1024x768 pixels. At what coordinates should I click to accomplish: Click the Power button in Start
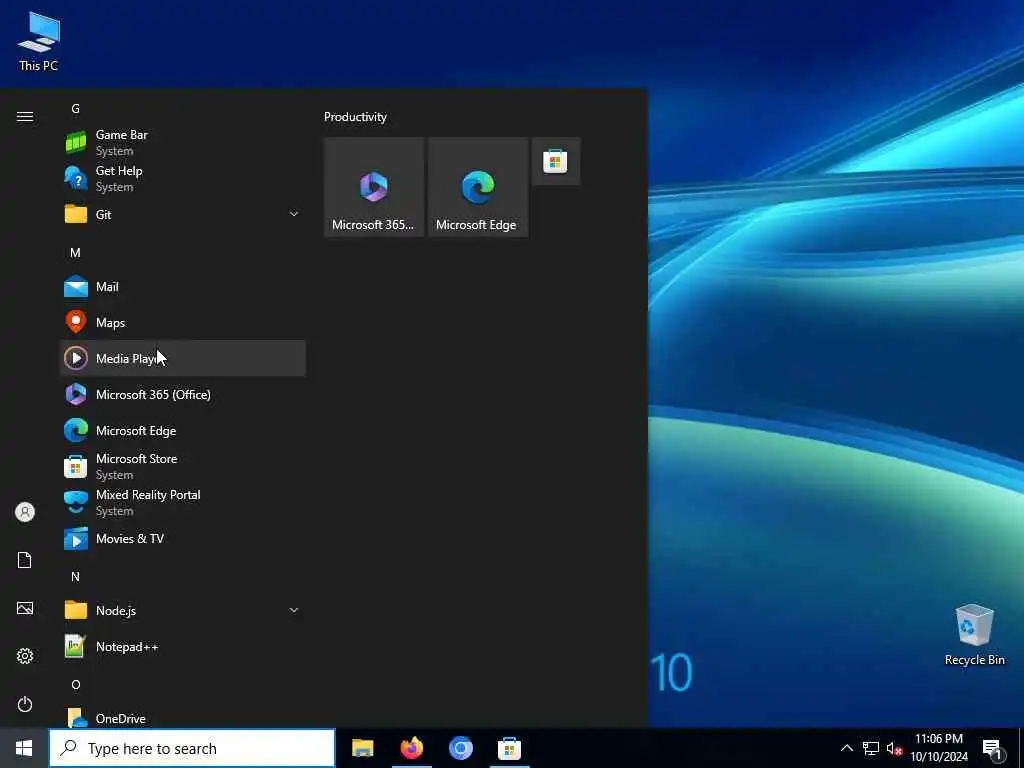click(25, 704)
